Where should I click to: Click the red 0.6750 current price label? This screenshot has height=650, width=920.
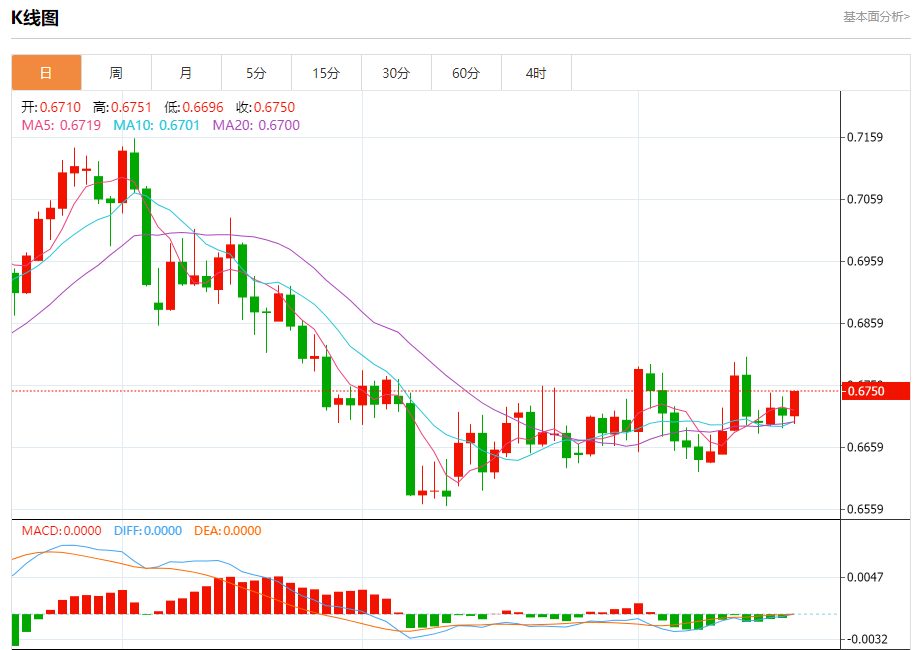tap(876, 391)
